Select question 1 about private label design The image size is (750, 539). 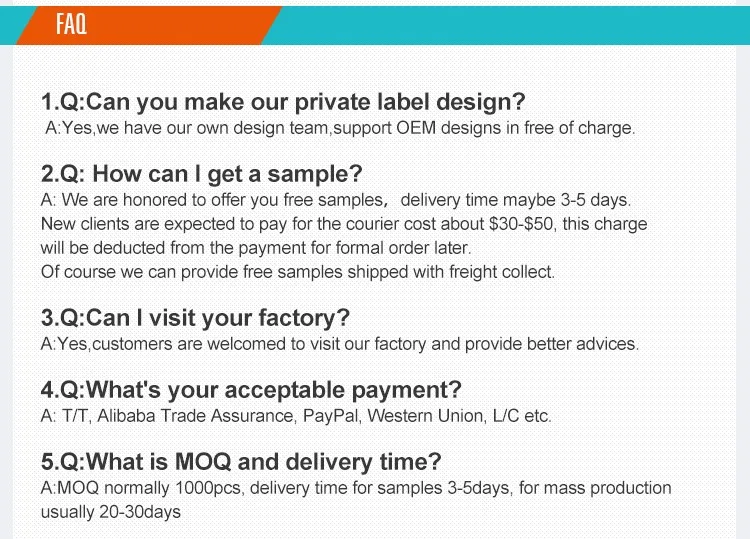tap(283, 102)
